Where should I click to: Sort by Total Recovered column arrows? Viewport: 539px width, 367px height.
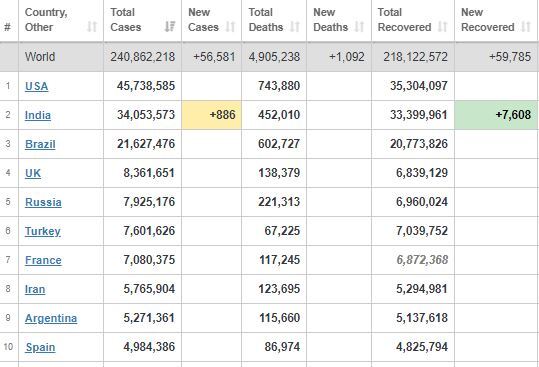point(442,26)
